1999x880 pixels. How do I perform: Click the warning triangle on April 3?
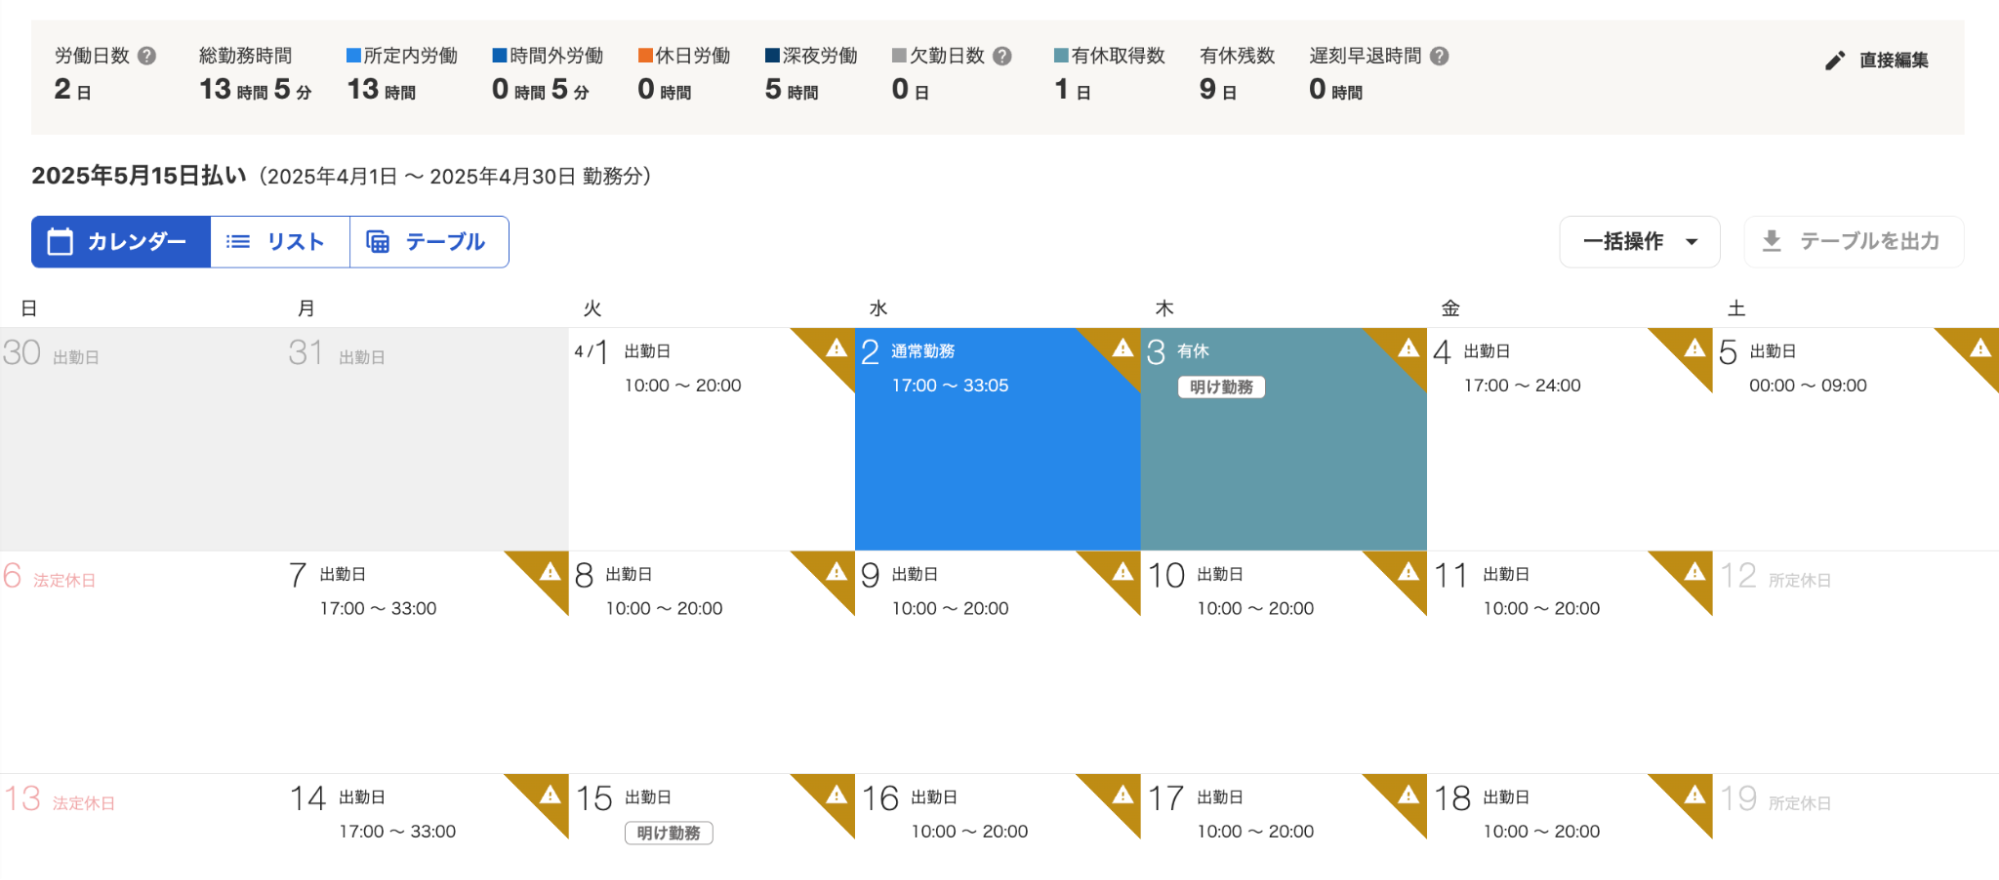(x=1408, y=348)
